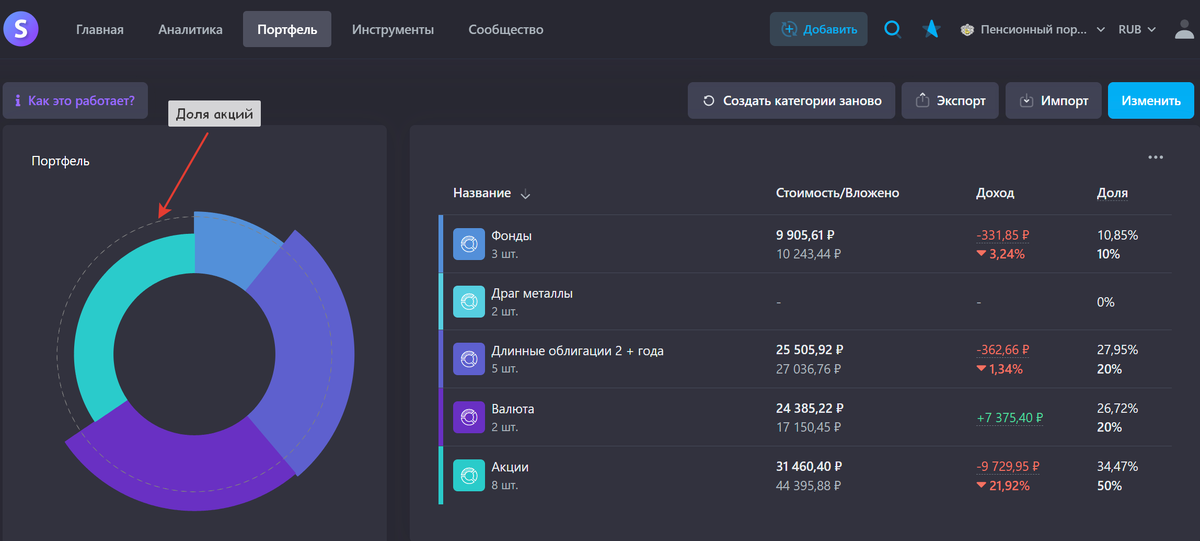Click the Фонды category icon
This screenshot has height=541, width=1200.
tap(469, 244)
